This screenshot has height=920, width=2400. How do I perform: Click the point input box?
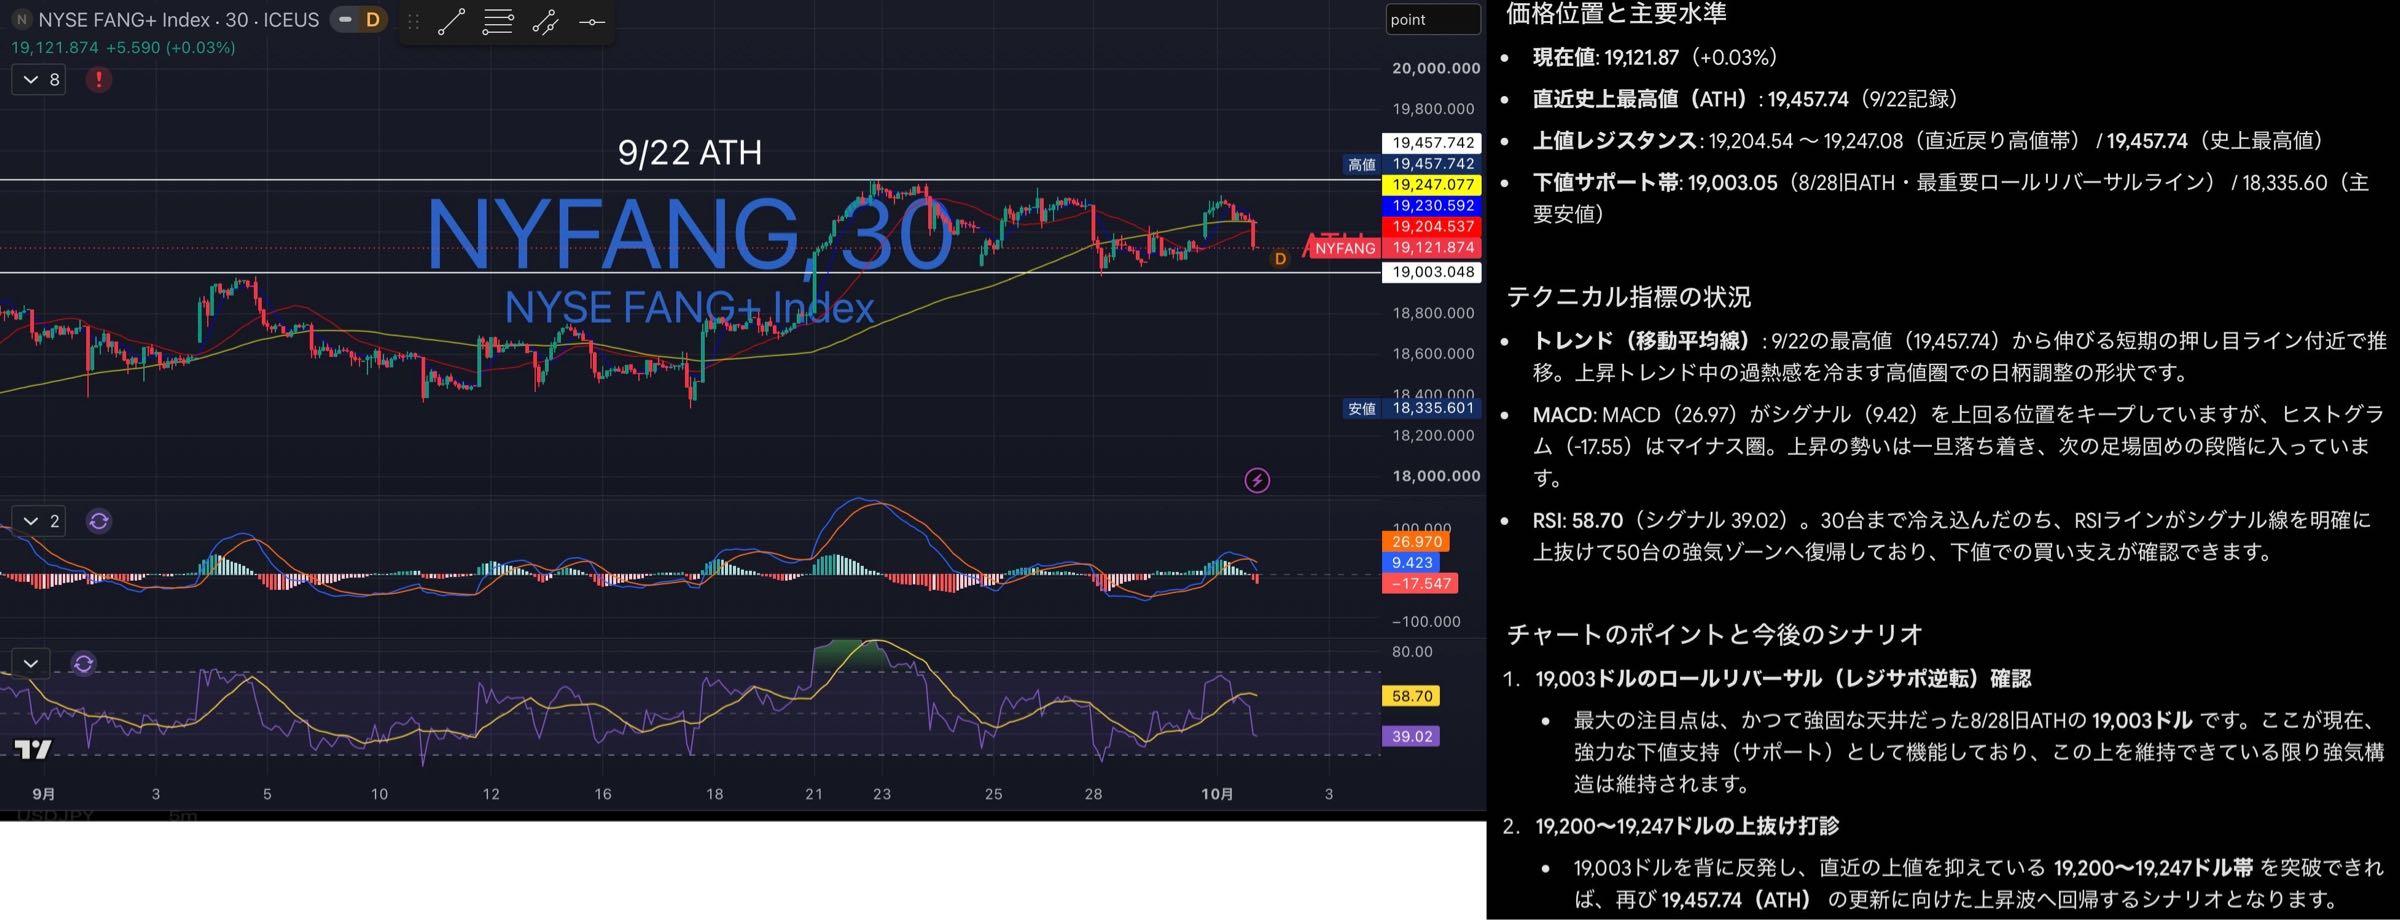[1432, 20]
